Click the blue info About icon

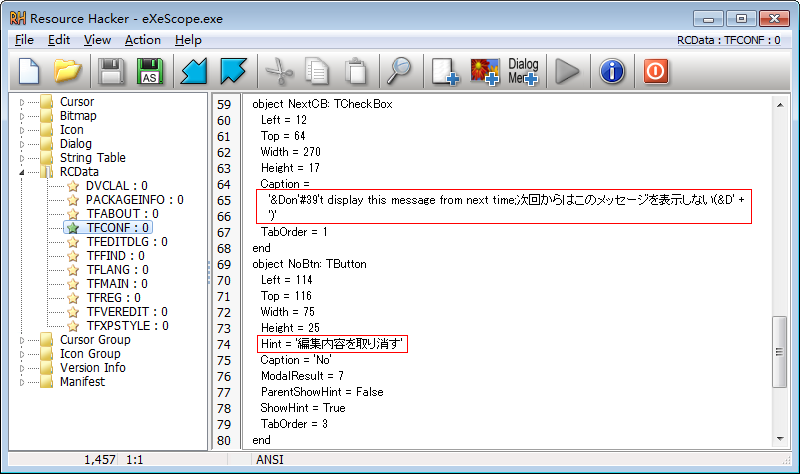(612, 71)
